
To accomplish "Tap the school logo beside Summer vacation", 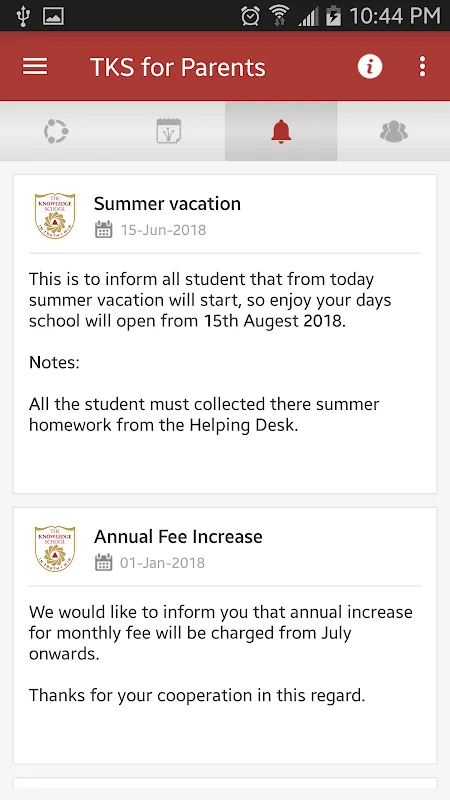I will 55,215.
